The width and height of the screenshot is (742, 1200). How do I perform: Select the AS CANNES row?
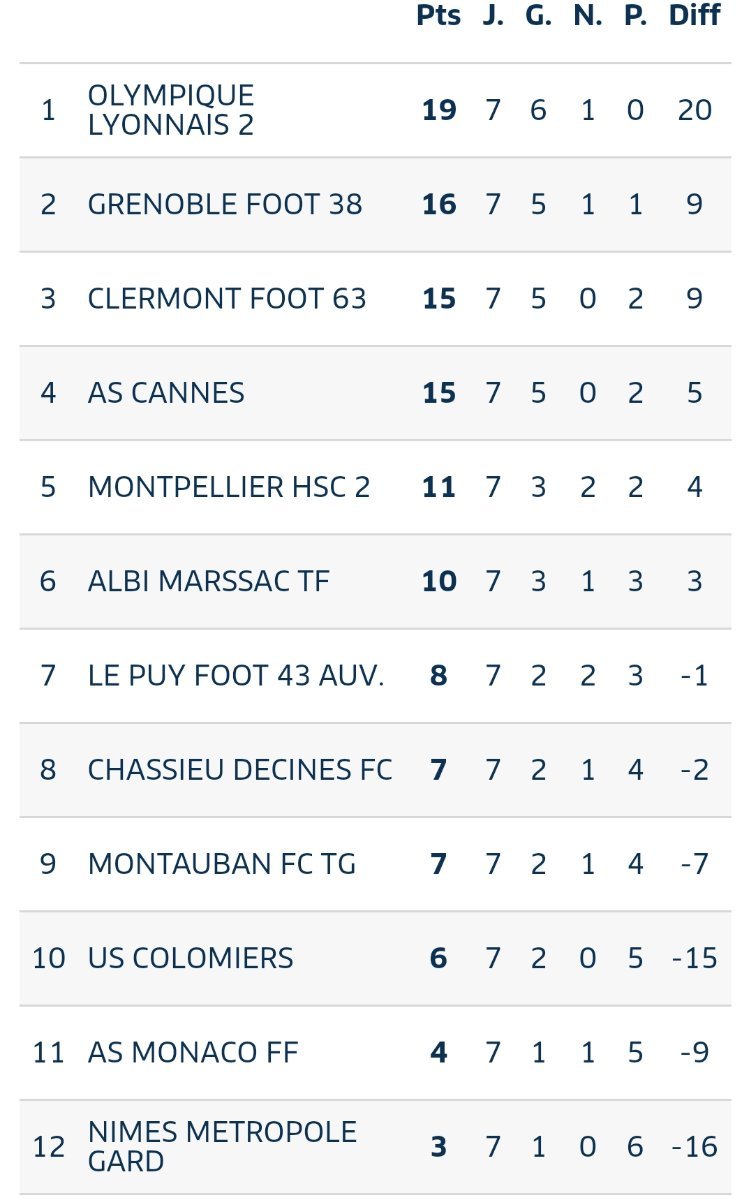[375, 393]
